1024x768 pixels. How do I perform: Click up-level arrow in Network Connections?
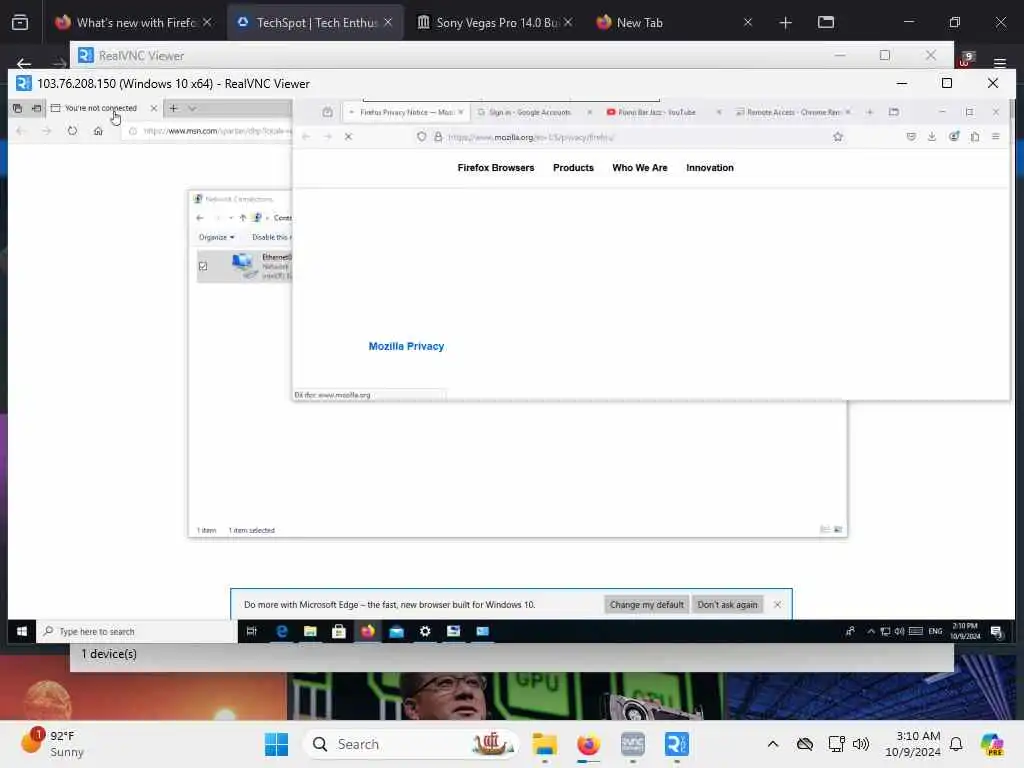click(242, 217)
